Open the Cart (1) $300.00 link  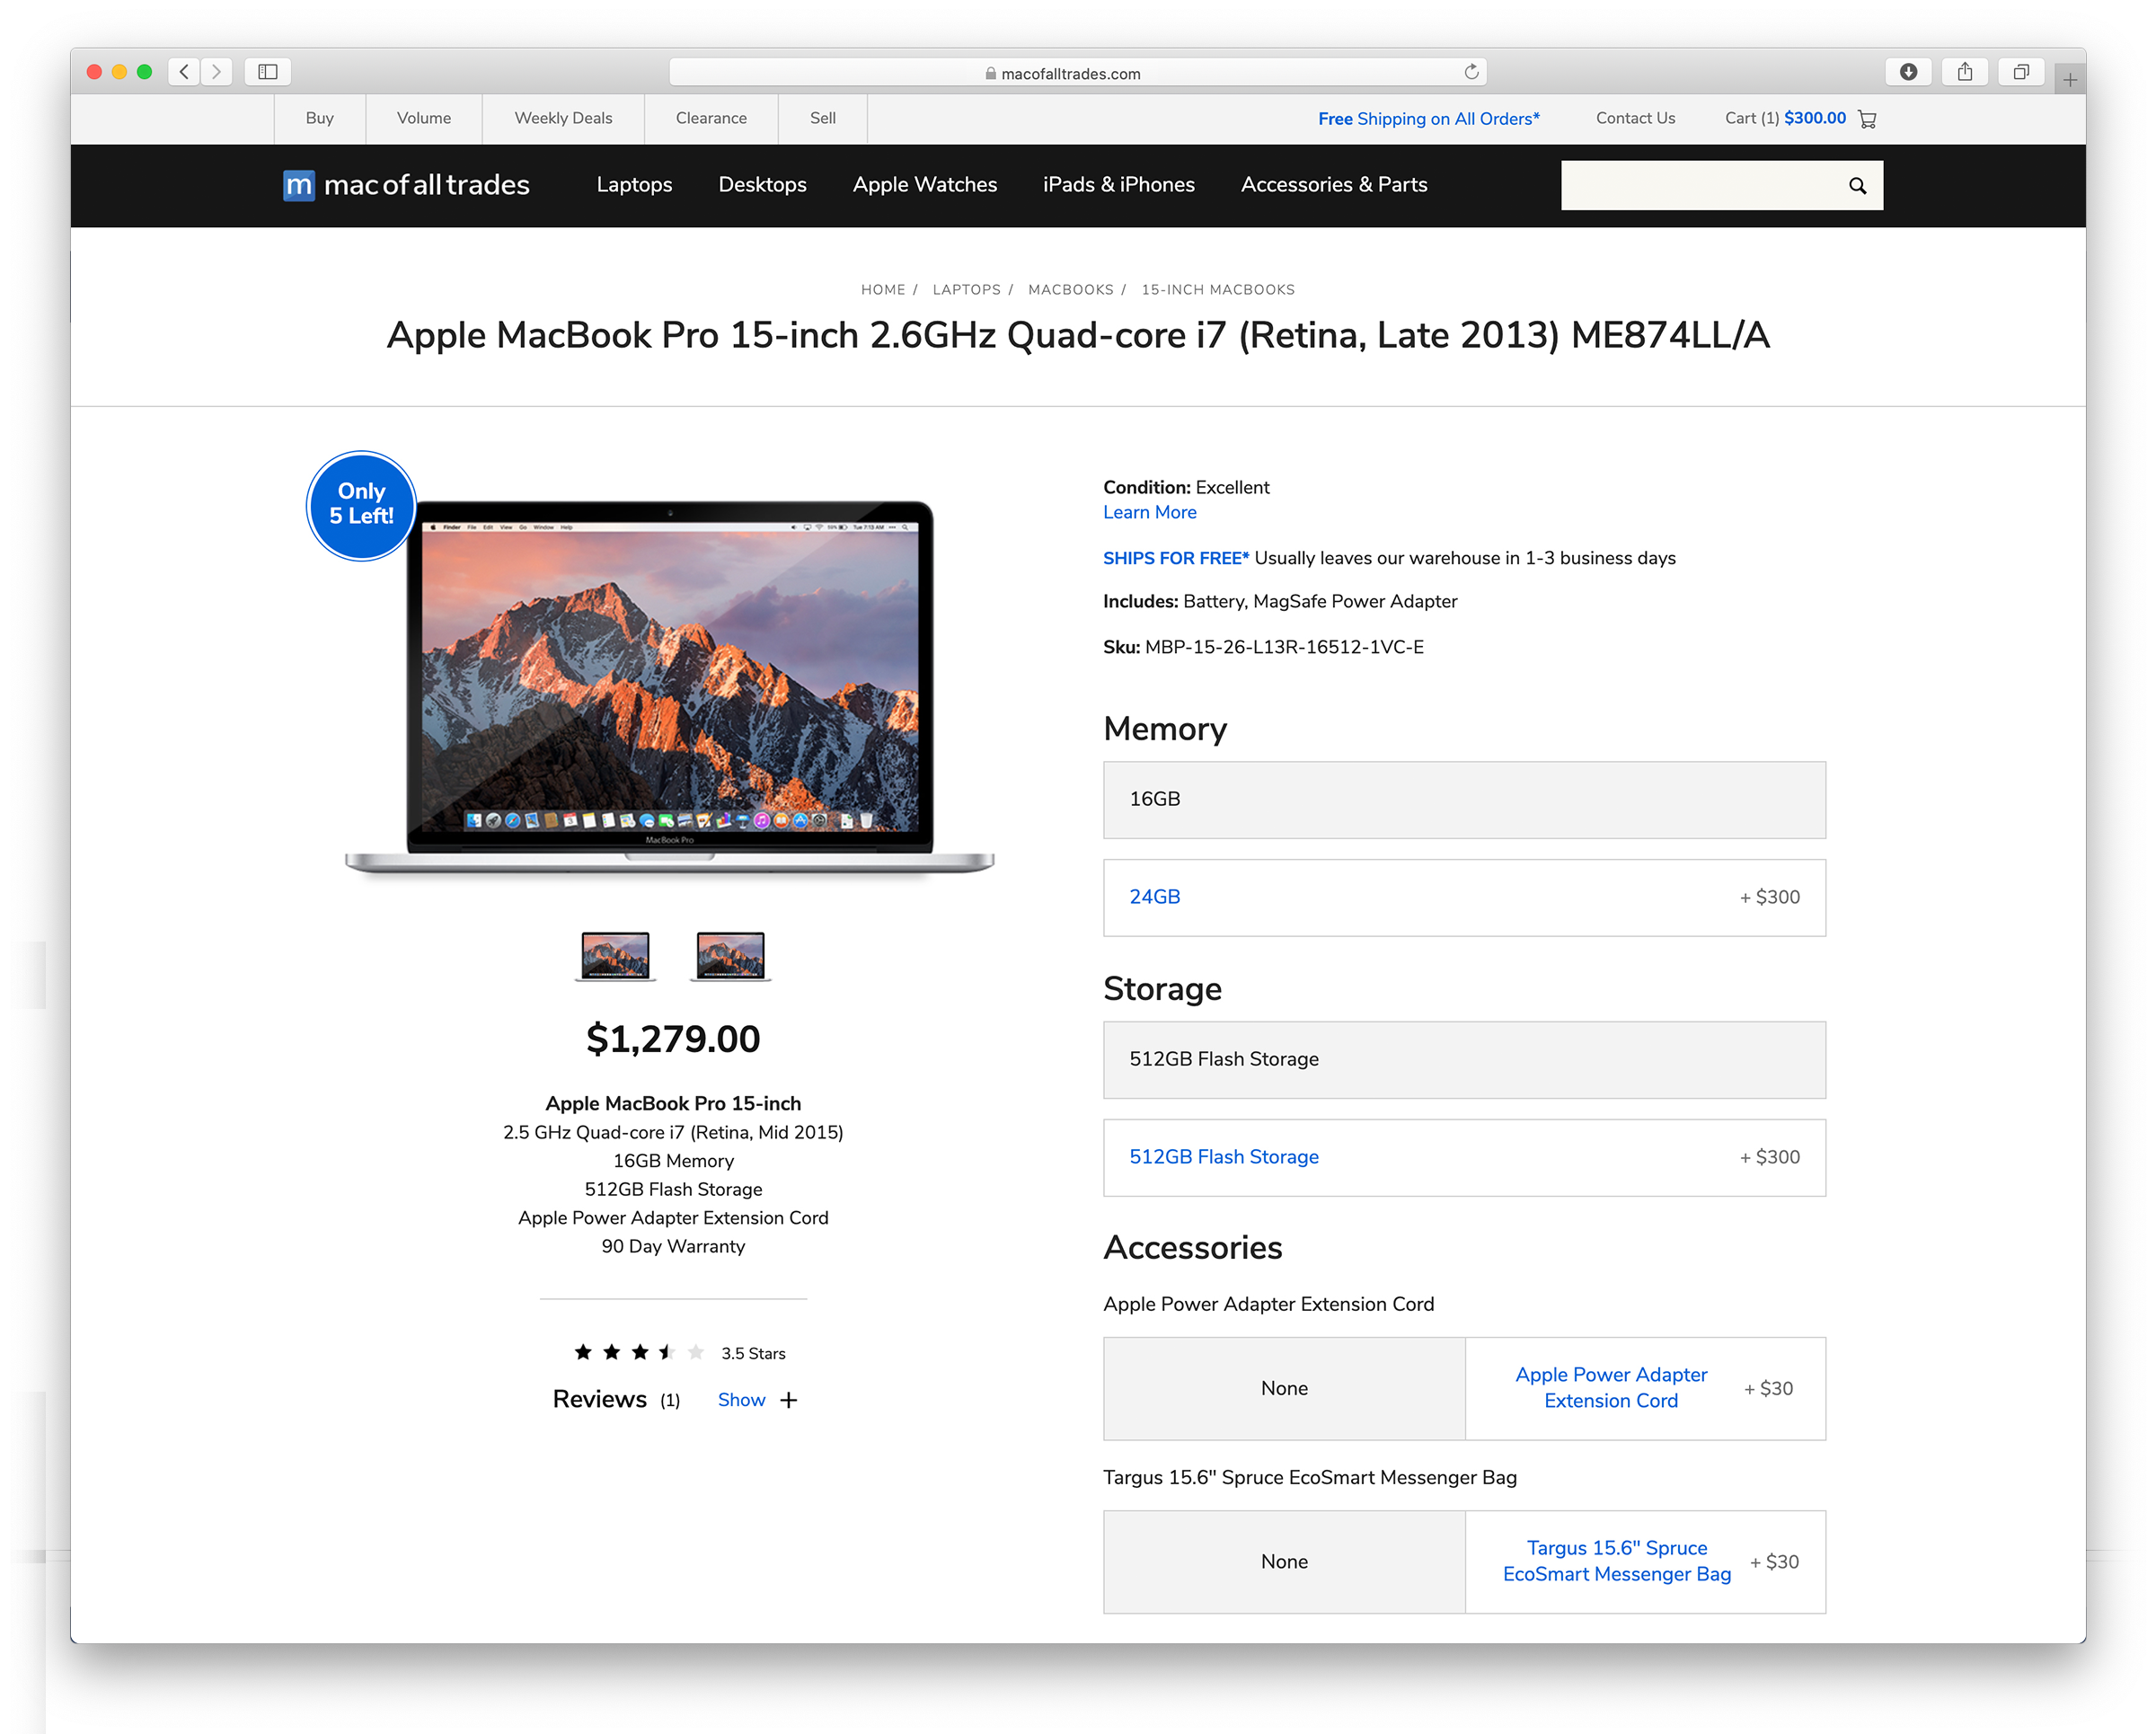point(1785,118)
